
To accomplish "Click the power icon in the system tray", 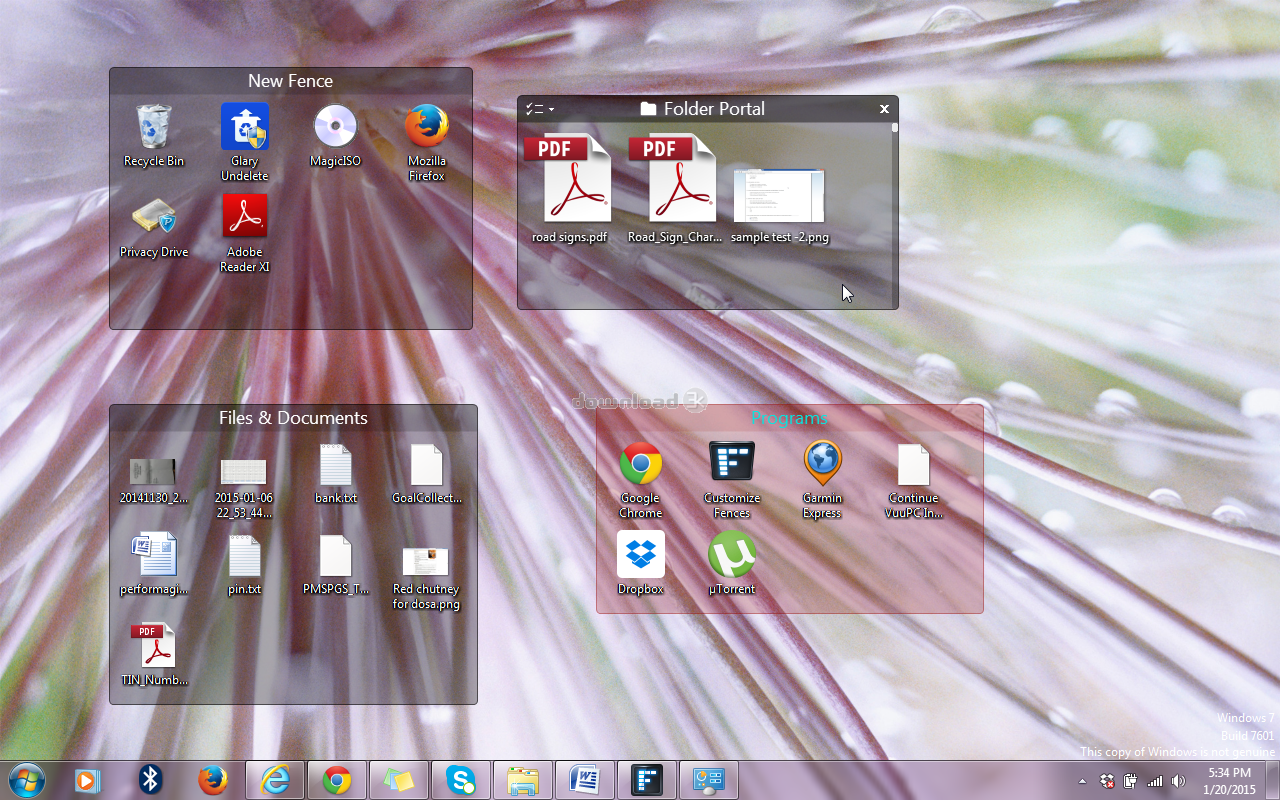I will pyautogui.click(x=1131, y=781).
